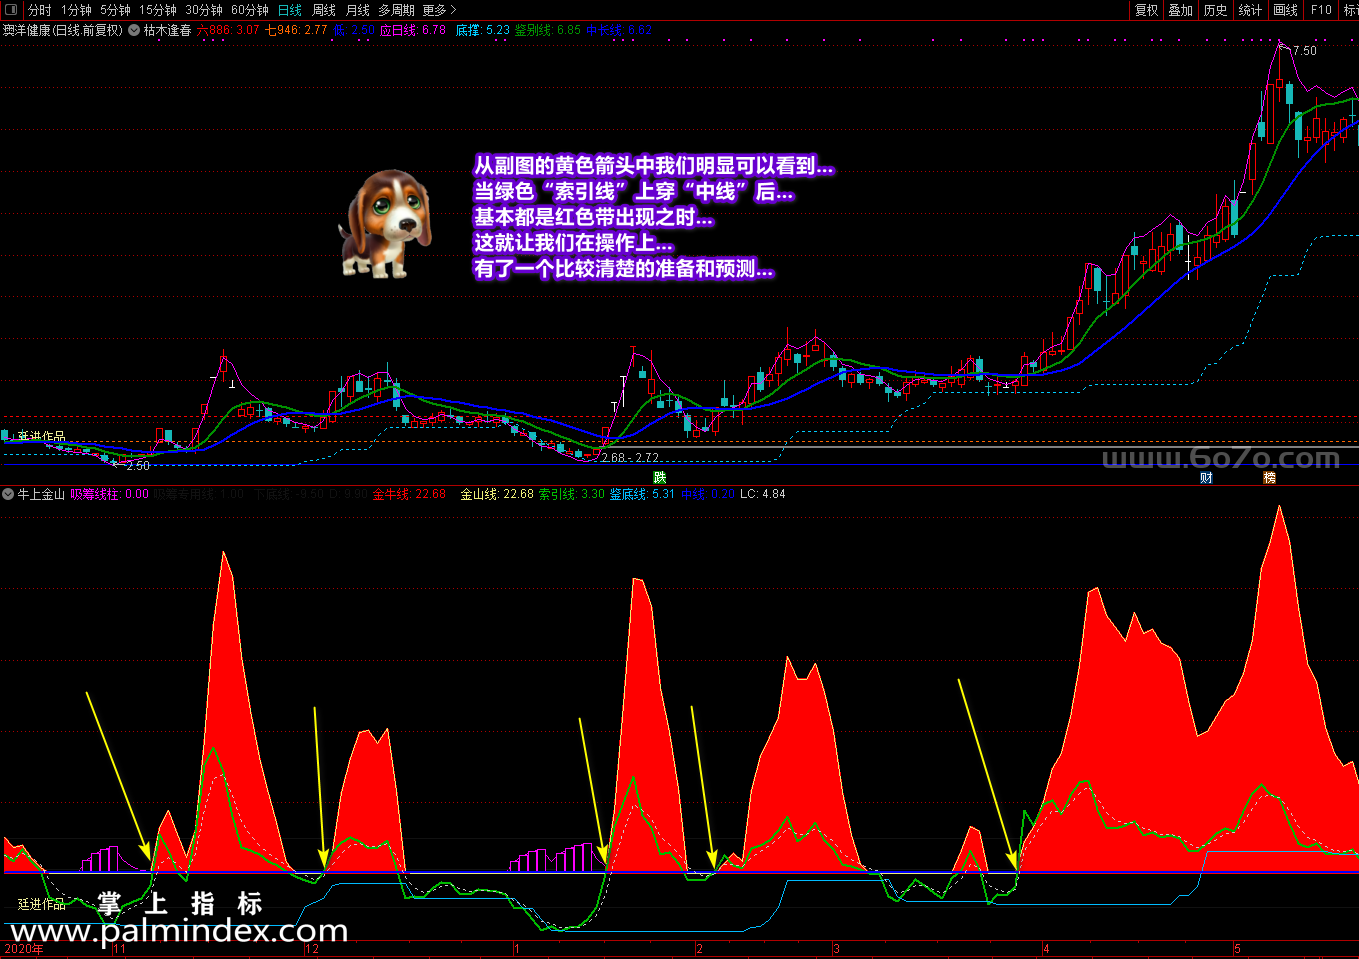
Task: Switch to the 分时 intraday tab
Action: (39, 10)
